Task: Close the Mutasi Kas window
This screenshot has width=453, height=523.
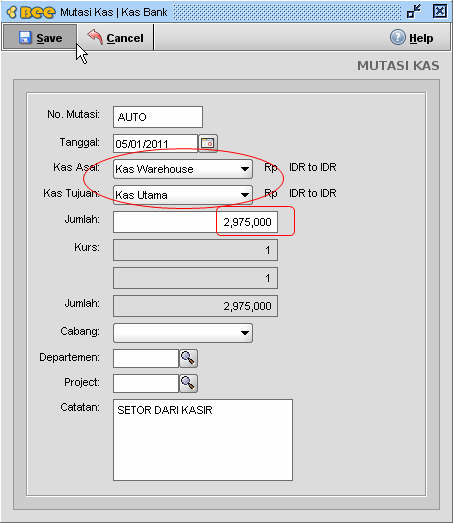Action: (x=440, y=11)
